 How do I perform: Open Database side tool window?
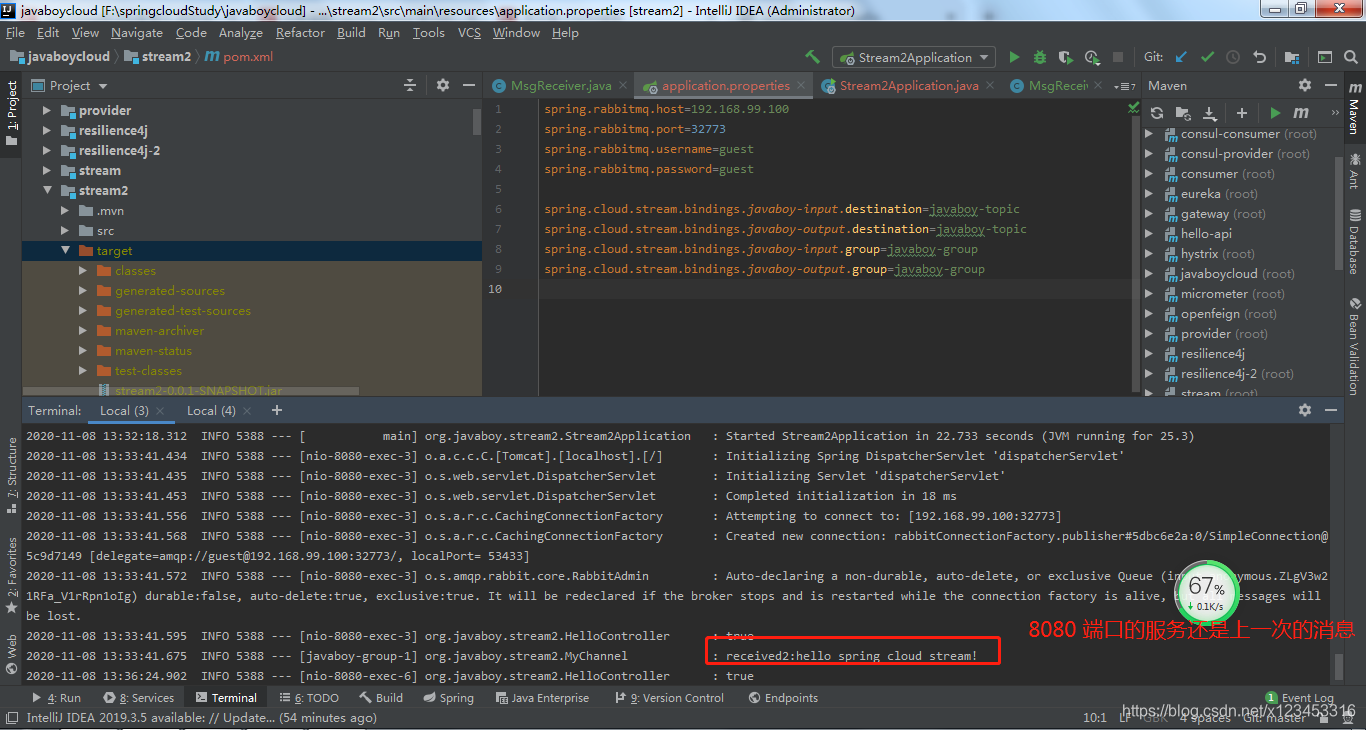pos(1355,241)
